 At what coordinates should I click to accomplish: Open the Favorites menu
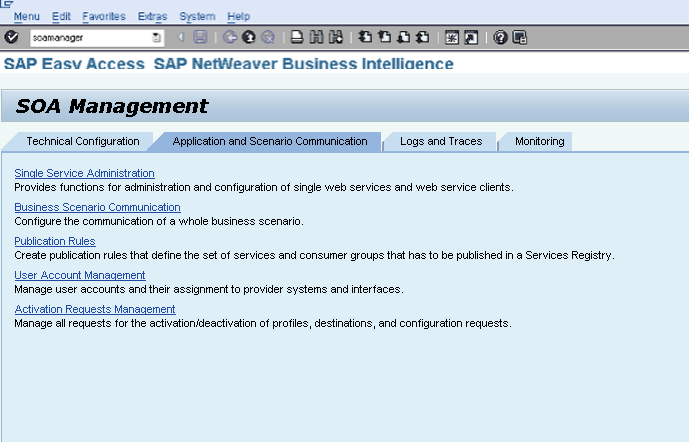pos(104,16)
